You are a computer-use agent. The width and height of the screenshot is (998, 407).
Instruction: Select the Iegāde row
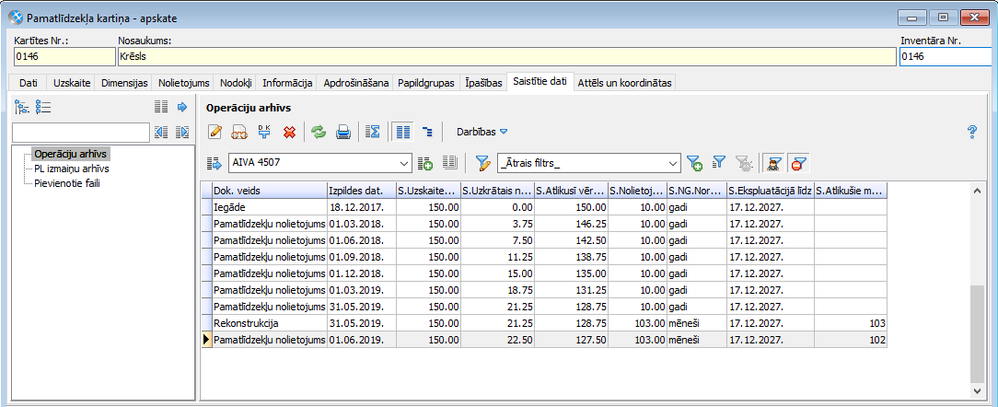coord(544,207)
